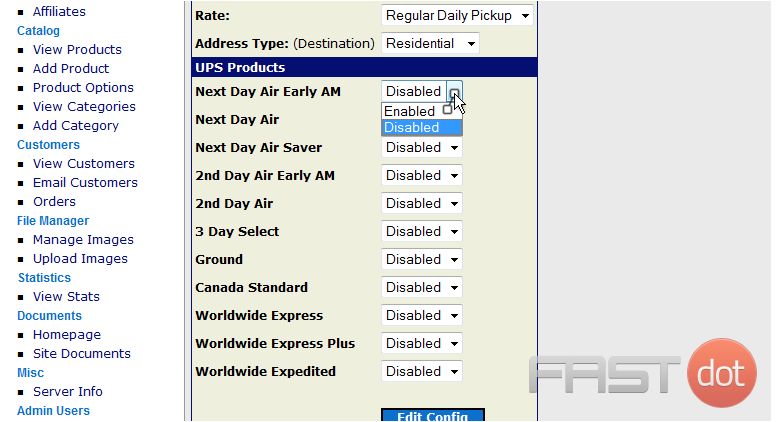Open the Affiliates link in sidebar
776x422 pixels.
click(x=59, y=11)
